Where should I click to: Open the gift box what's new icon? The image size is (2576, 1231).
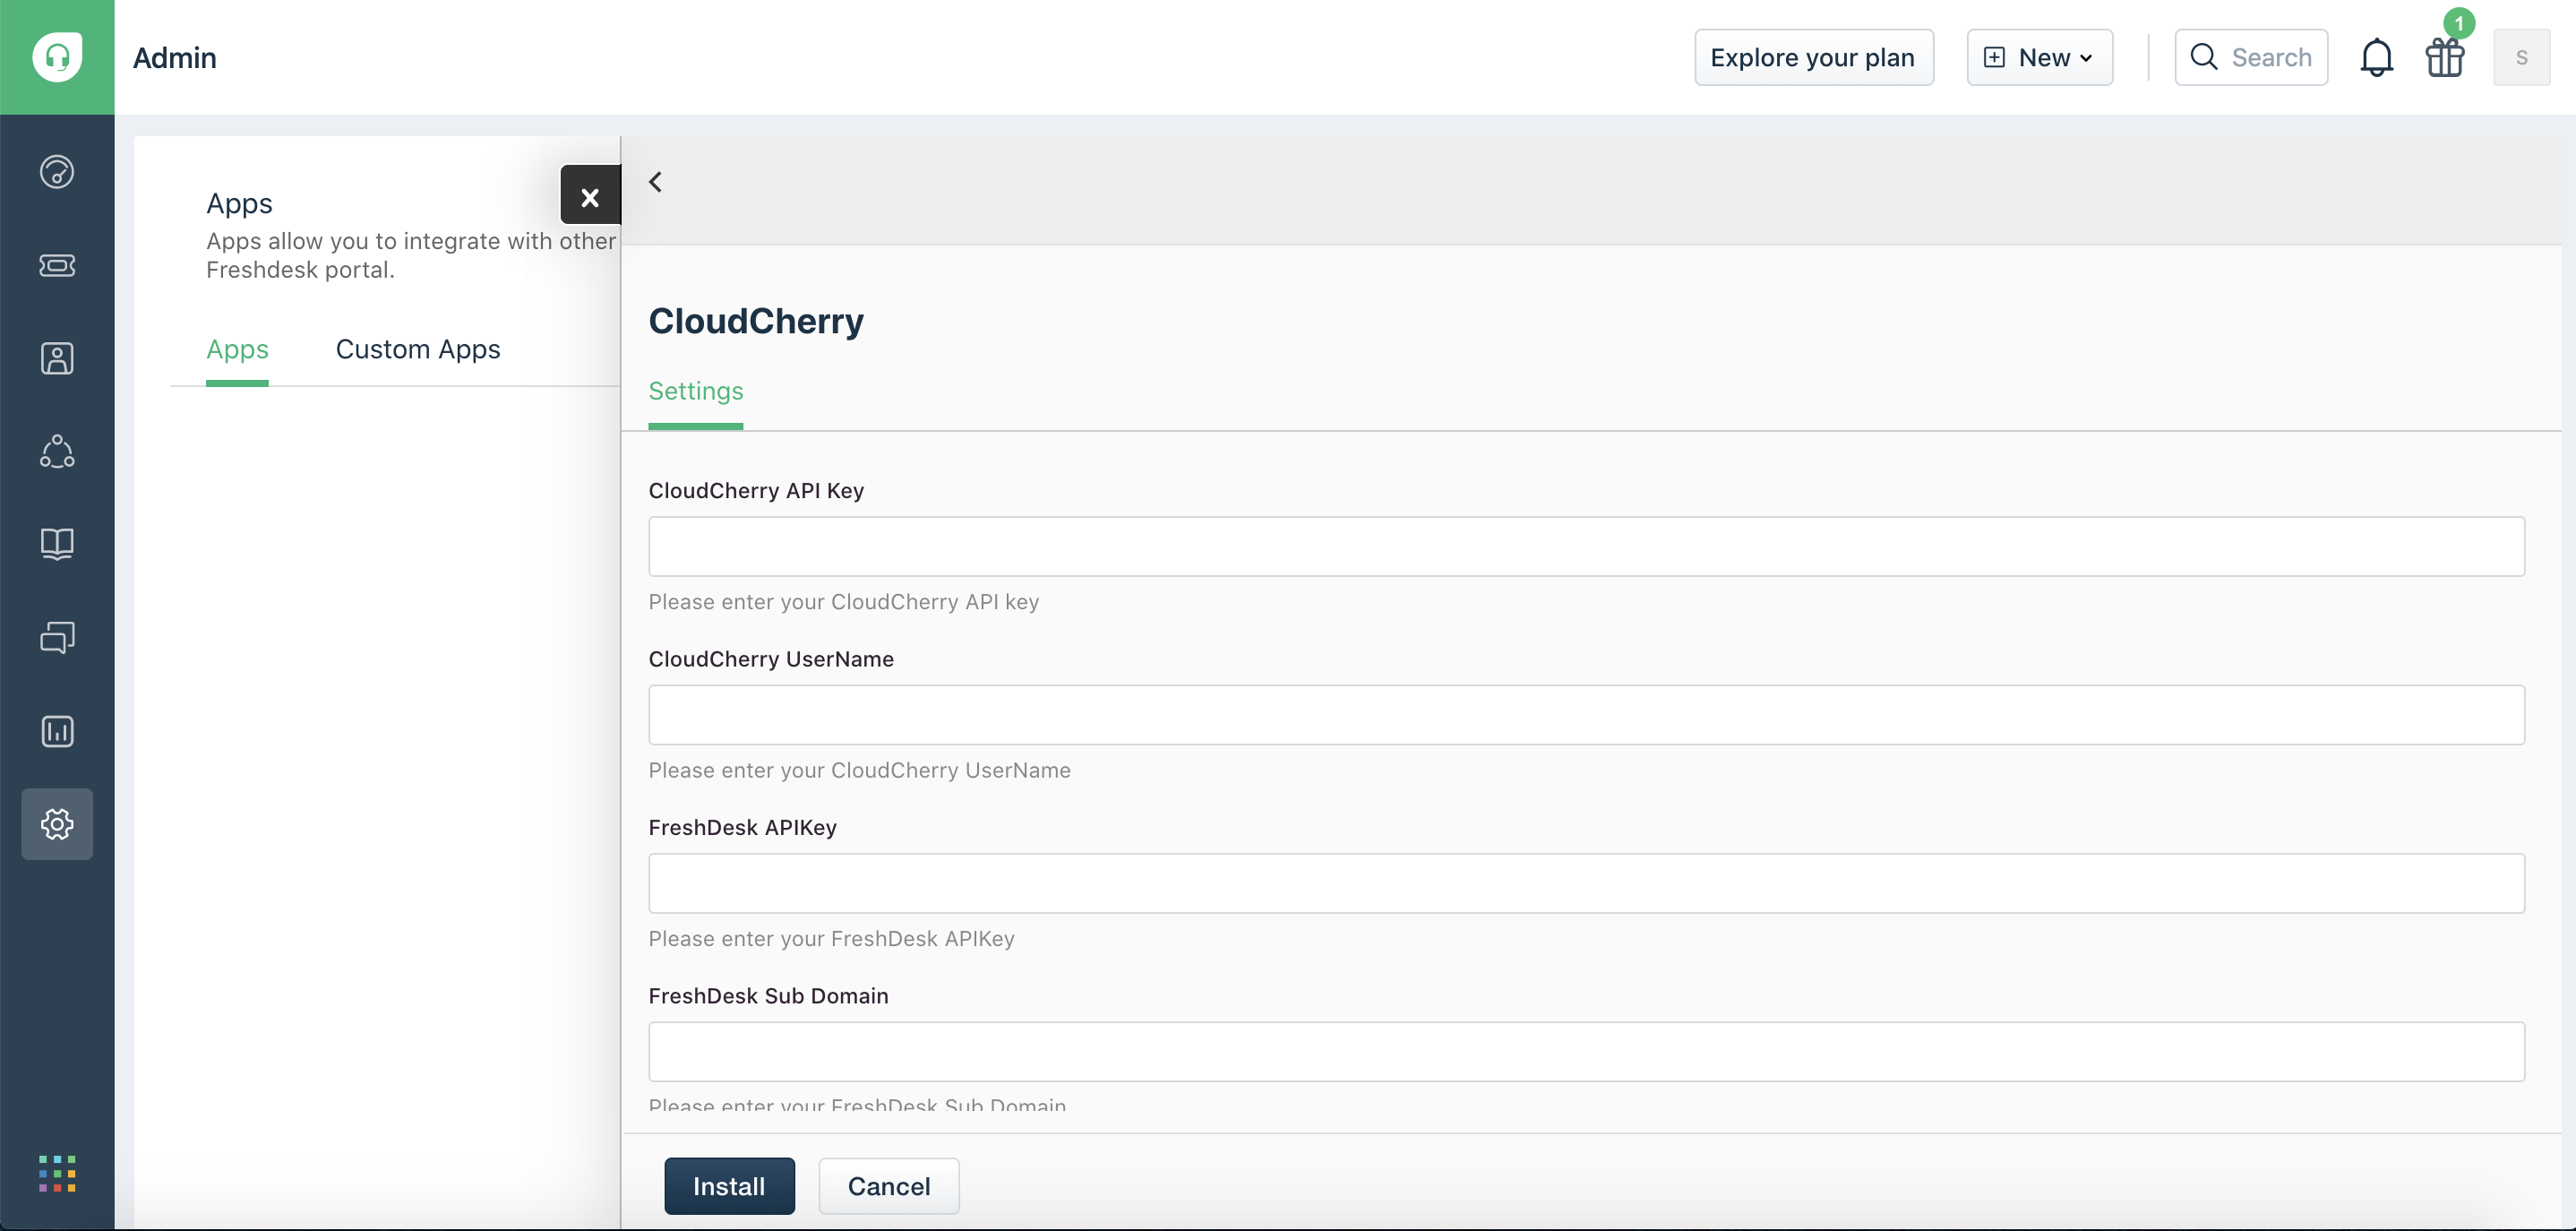pos(2445,57)
